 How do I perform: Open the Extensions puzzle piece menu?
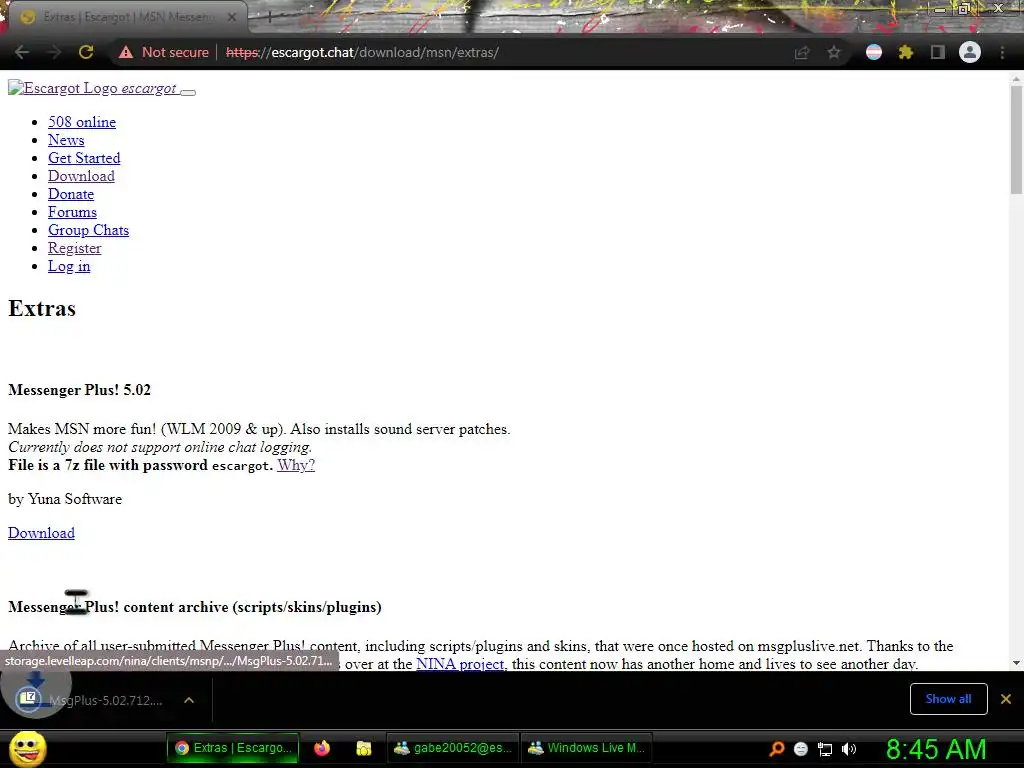click(x=906, y=52)
